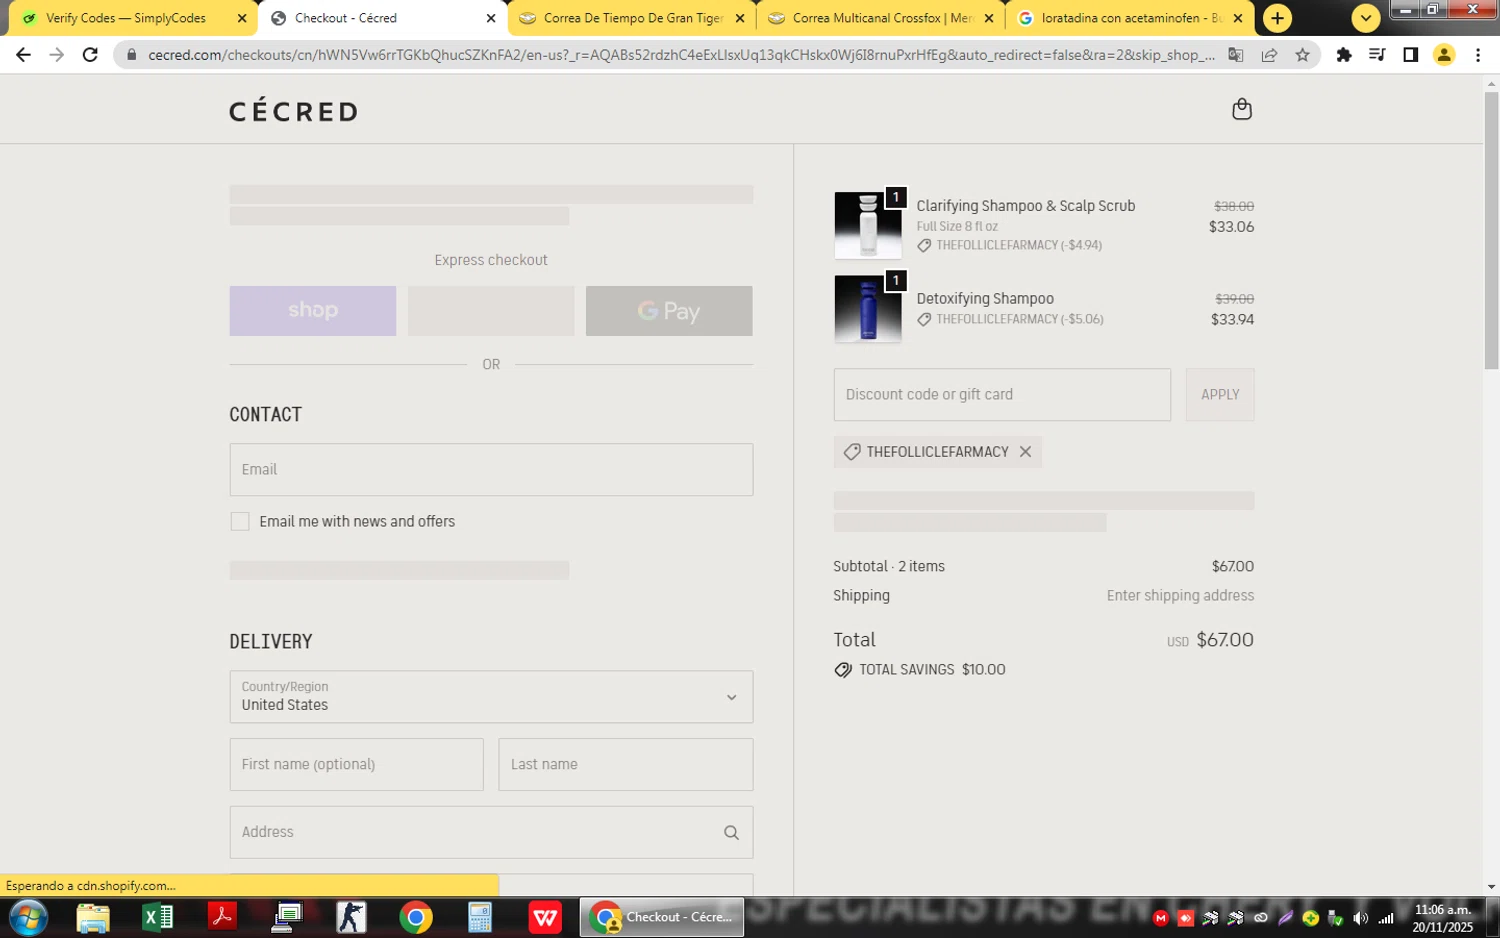Viewport: 1500px width, 938px height.
Task: Open the media control icon
Action: [1377, 55]
